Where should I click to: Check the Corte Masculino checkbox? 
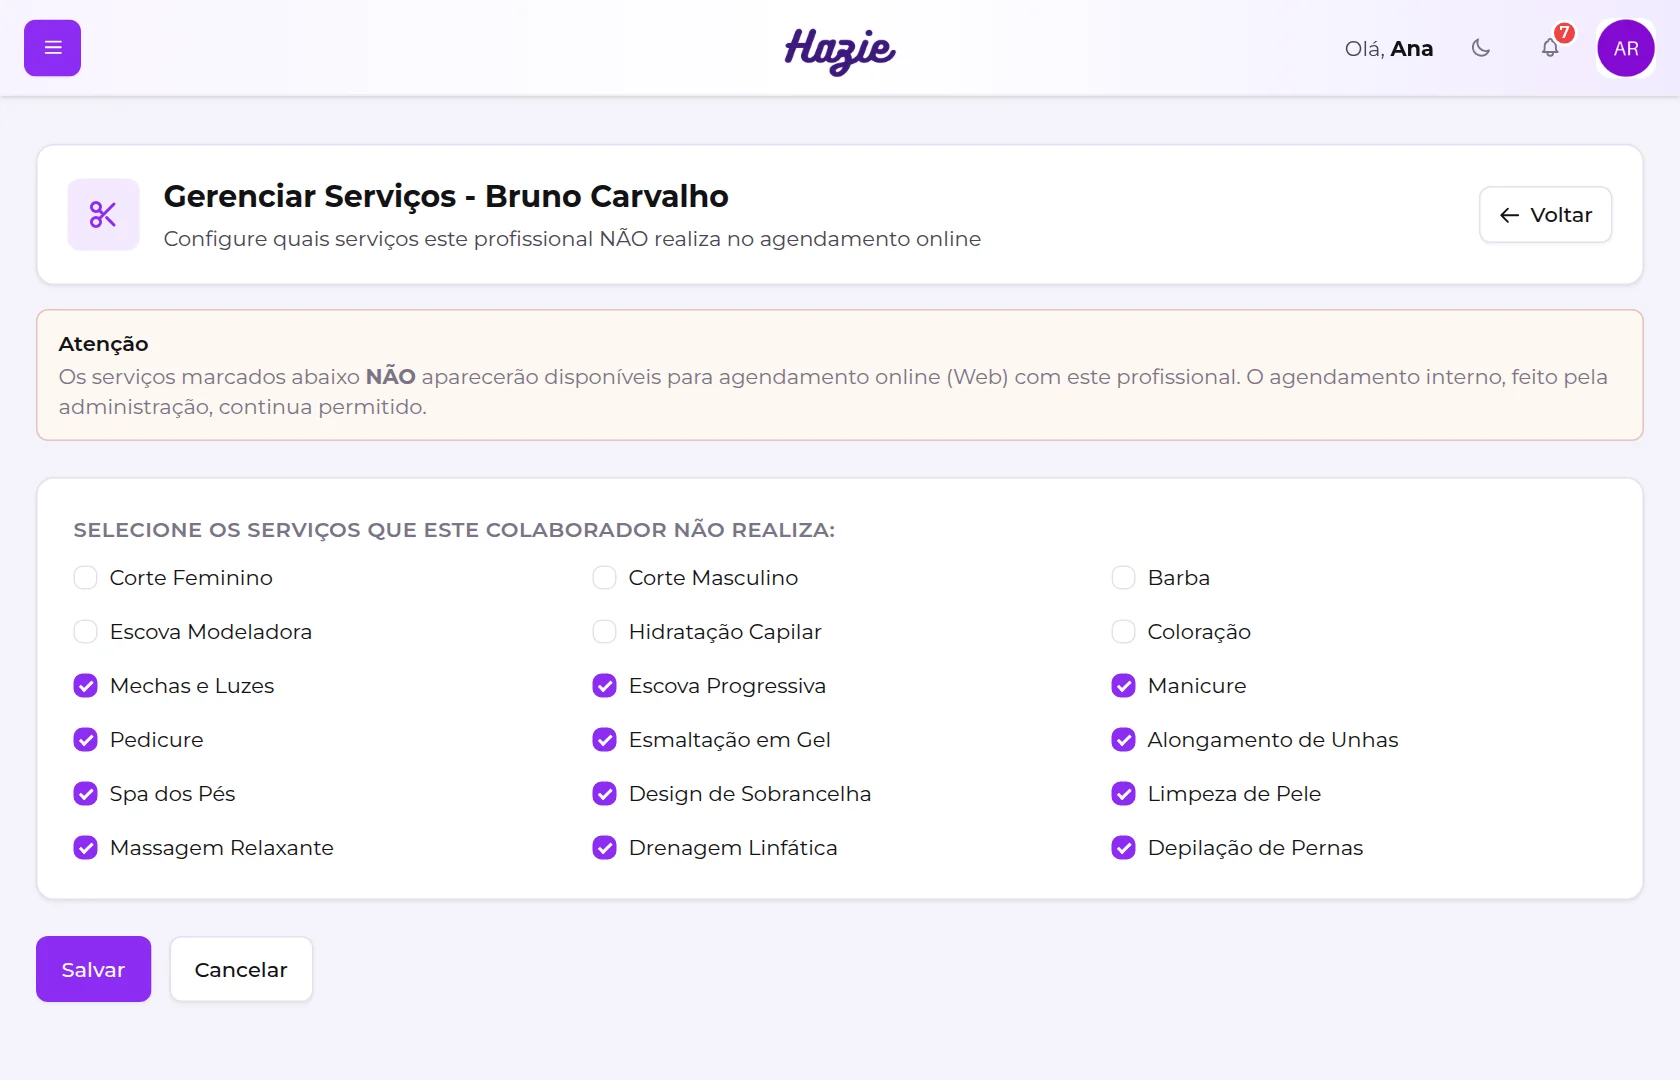click(x=605, y=578)
